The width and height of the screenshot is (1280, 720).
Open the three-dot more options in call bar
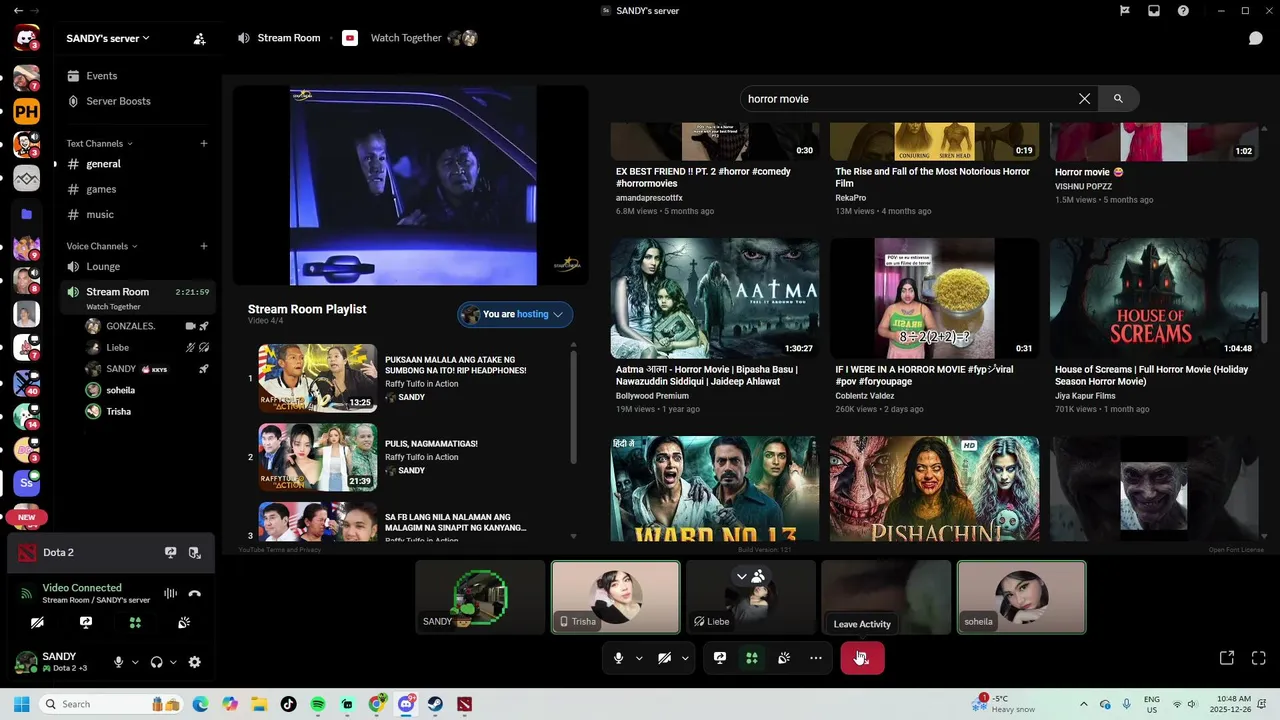(x=816, y=658)
